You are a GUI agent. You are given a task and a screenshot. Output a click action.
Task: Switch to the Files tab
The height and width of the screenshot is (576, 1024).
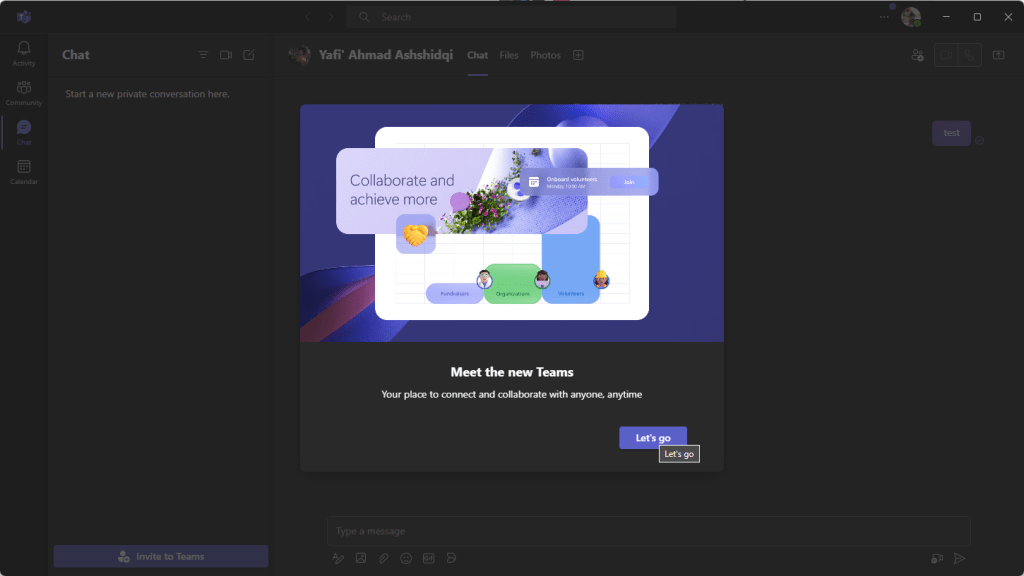(x=509, y=55)
